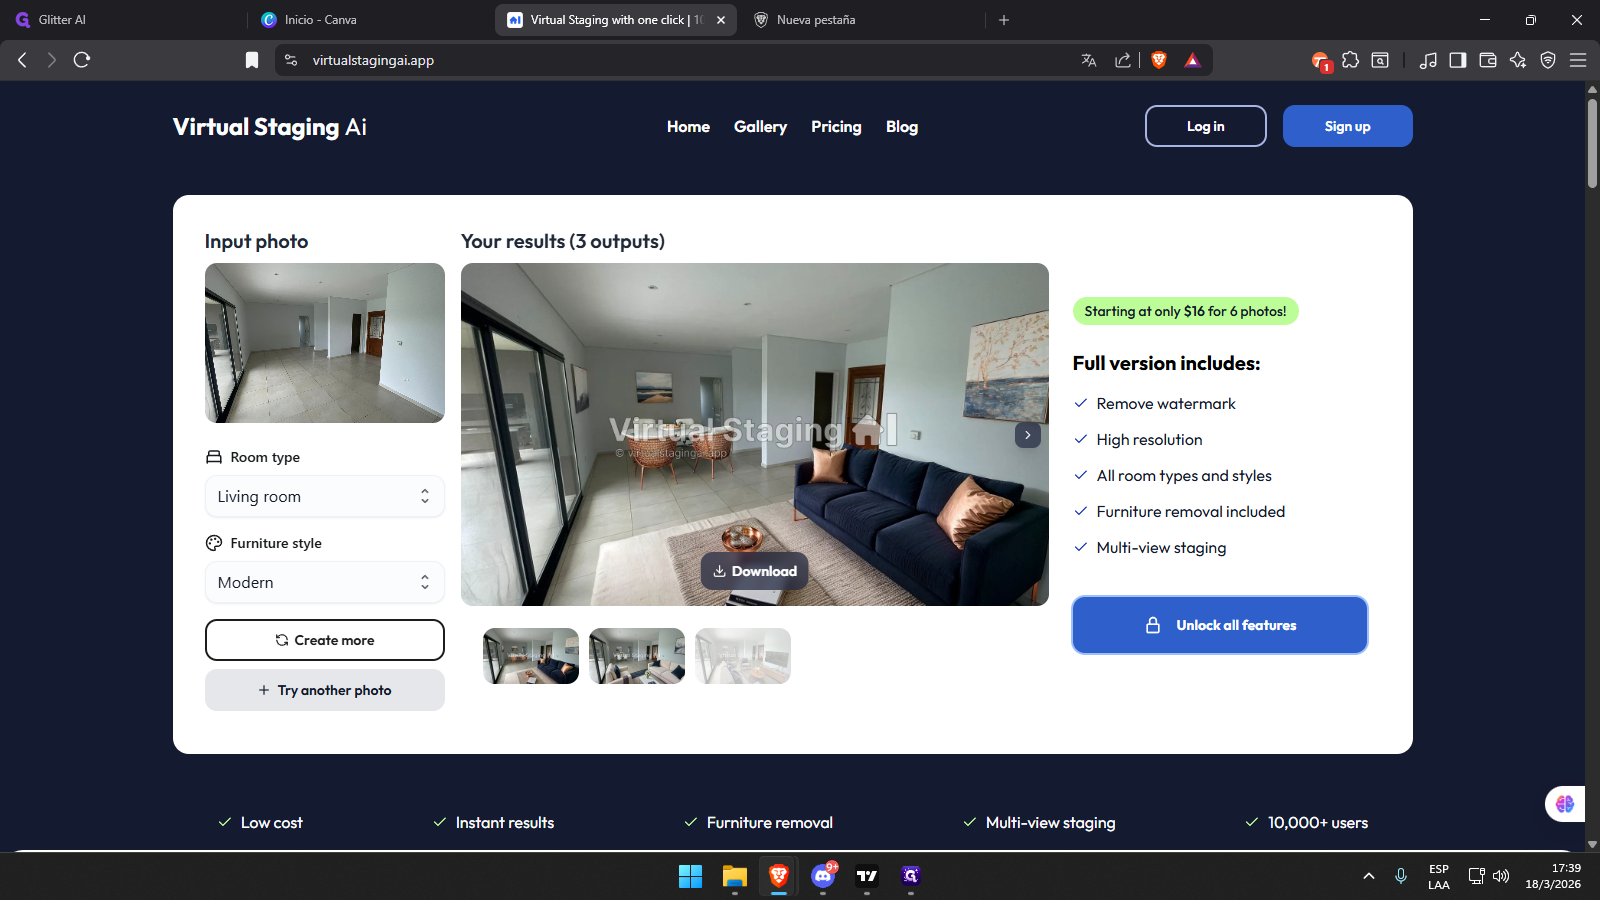
Task: Expand the Furniture style dropdown
Action: point(324,583)
